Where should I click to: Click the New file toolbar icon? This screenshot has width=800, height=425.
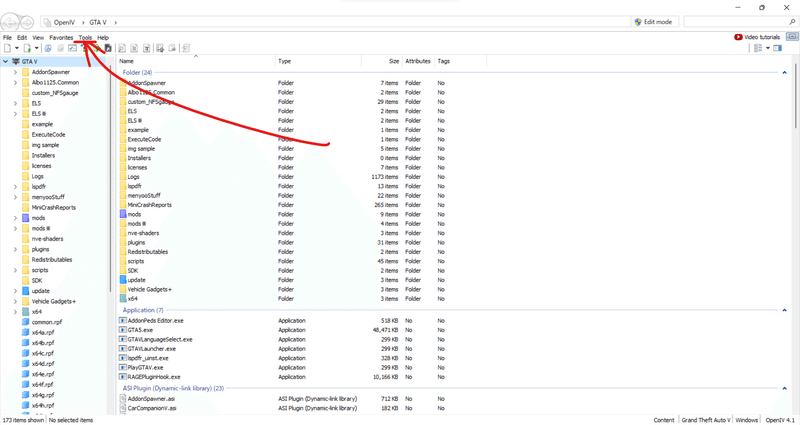pos(7,48)
